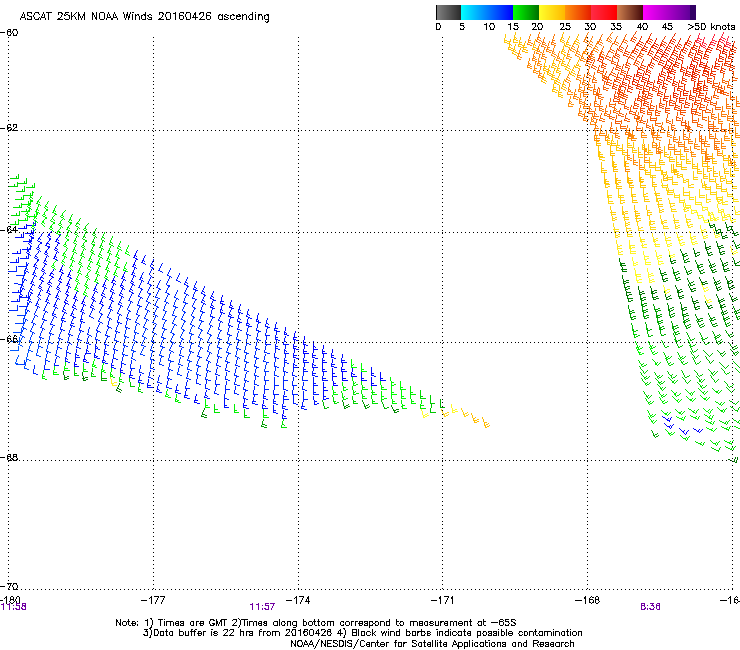This screenshot has height=650, width=740.
Task: Click the '>50 knots' legend label
Action: point(711,27)
